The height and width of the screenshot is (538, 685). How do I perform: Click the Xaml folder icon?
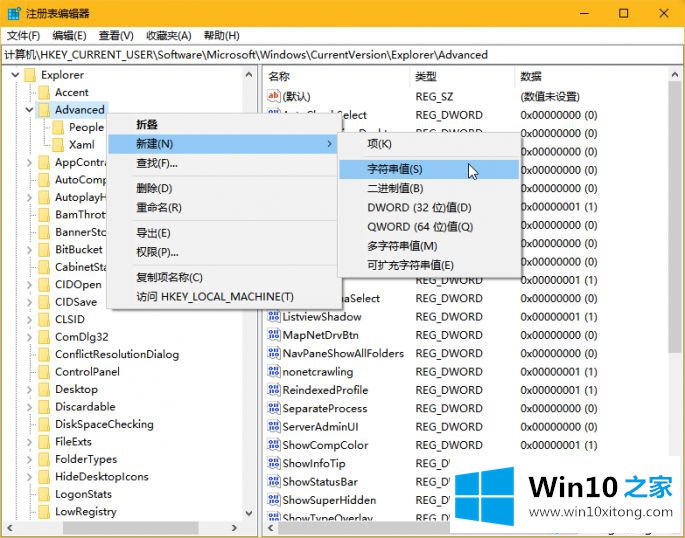click(58, 145)
